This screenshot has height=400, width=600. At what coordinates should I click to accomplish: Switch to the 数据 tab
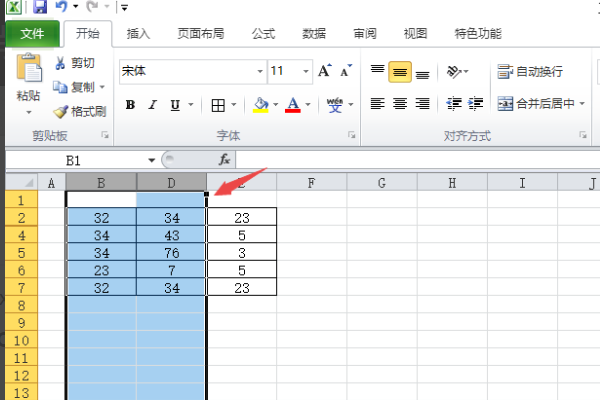pos(314,34)
